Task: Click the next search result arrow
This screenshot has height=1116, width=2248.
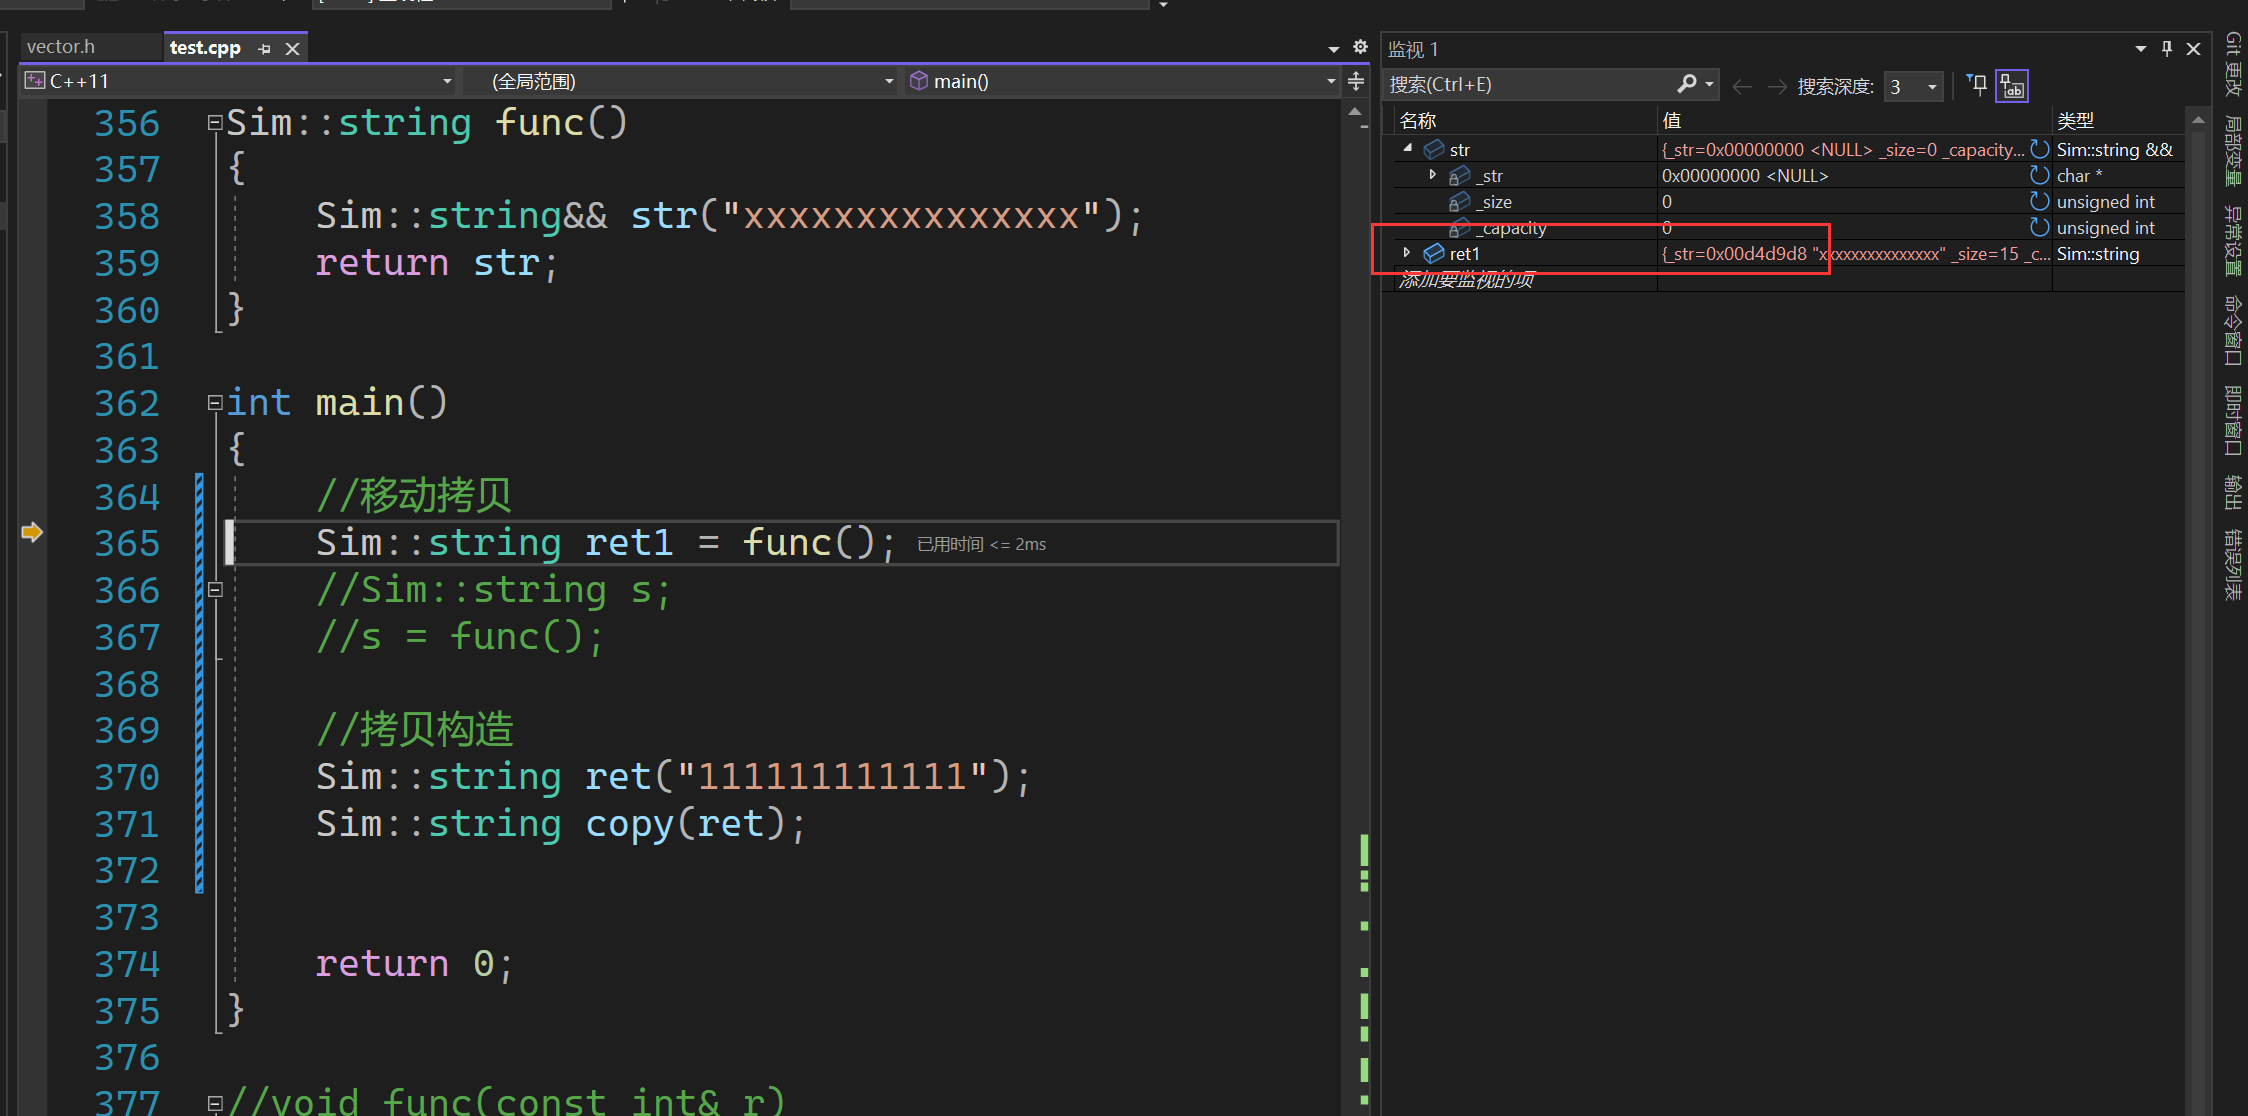Action: tap(1777, 86)
